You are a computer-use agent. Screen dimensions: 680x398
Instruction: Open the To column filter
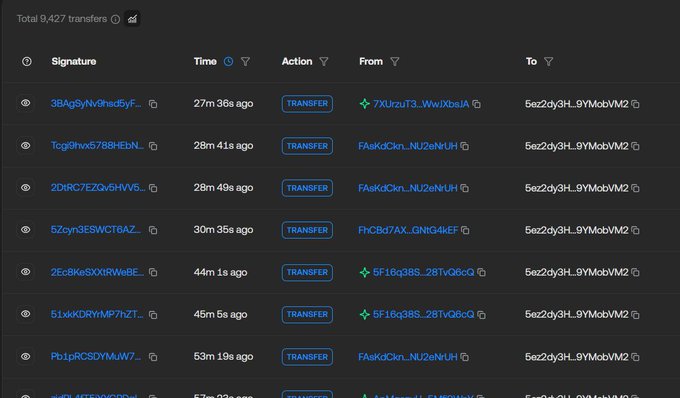[549, 62]
